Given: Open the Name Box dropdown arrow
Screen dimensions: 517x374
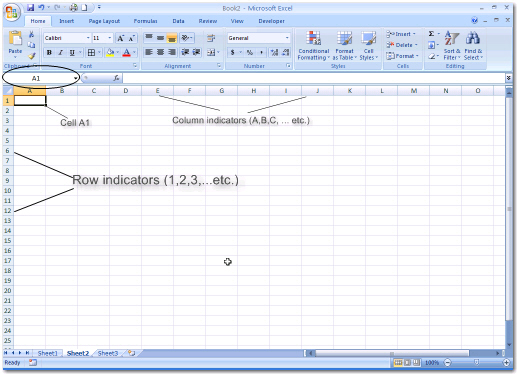Looking at the screenshot, I should [x=76, y=78].
